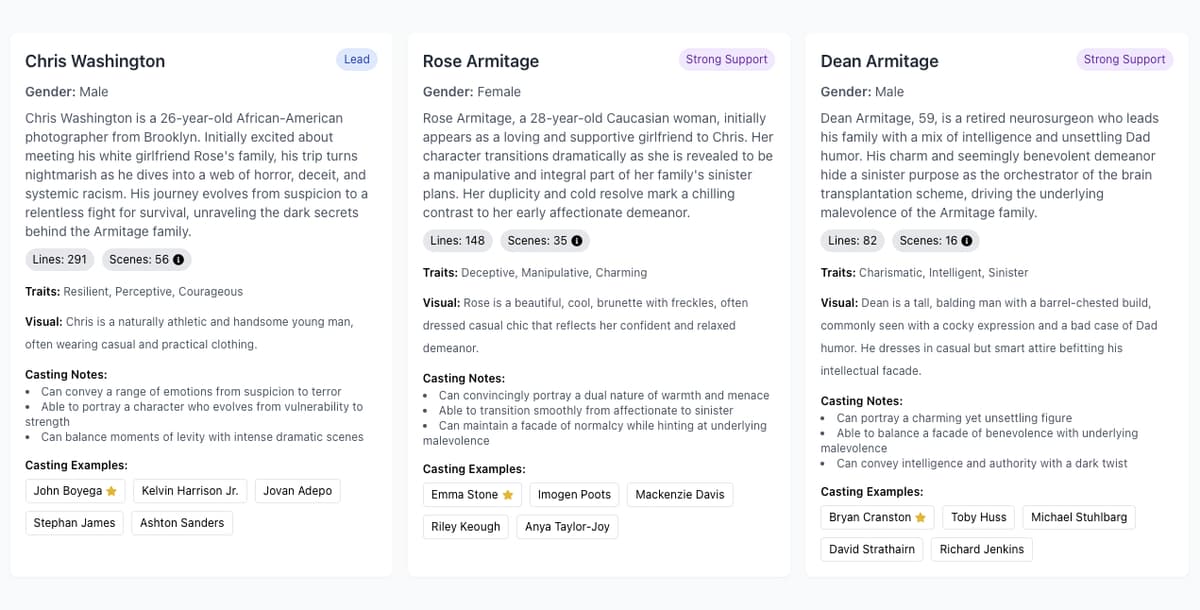Select Richard Jenkins casting example

coord(981,549)
